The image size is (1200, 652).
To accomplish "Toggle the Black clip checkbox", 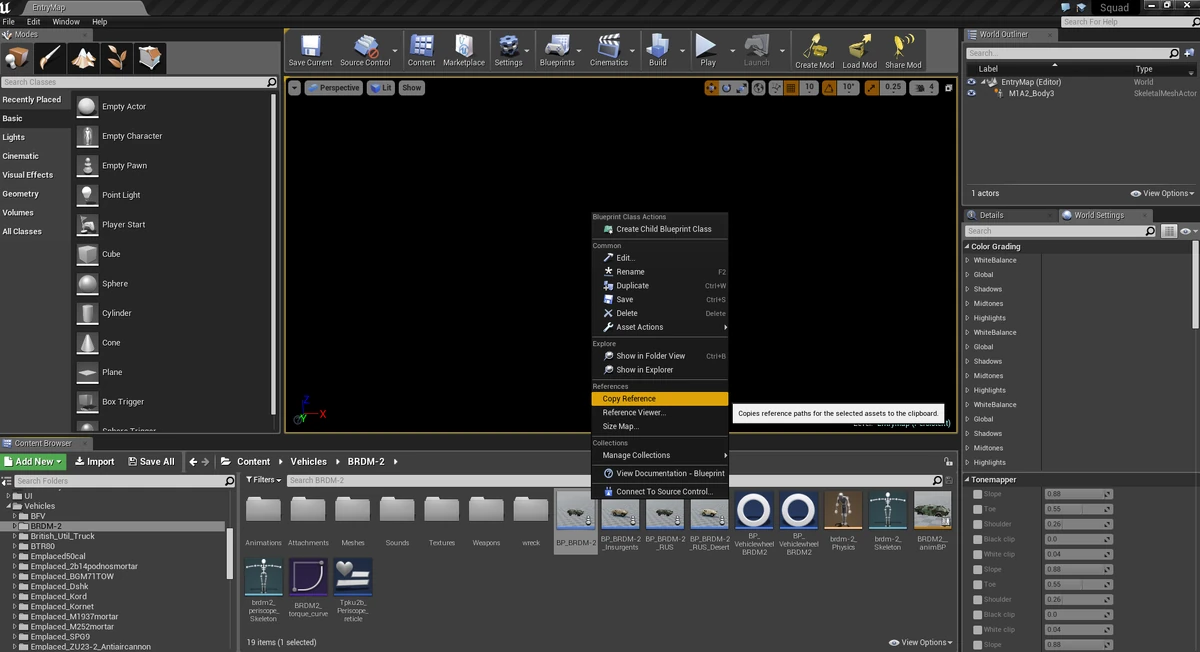I will pos(978,539).
